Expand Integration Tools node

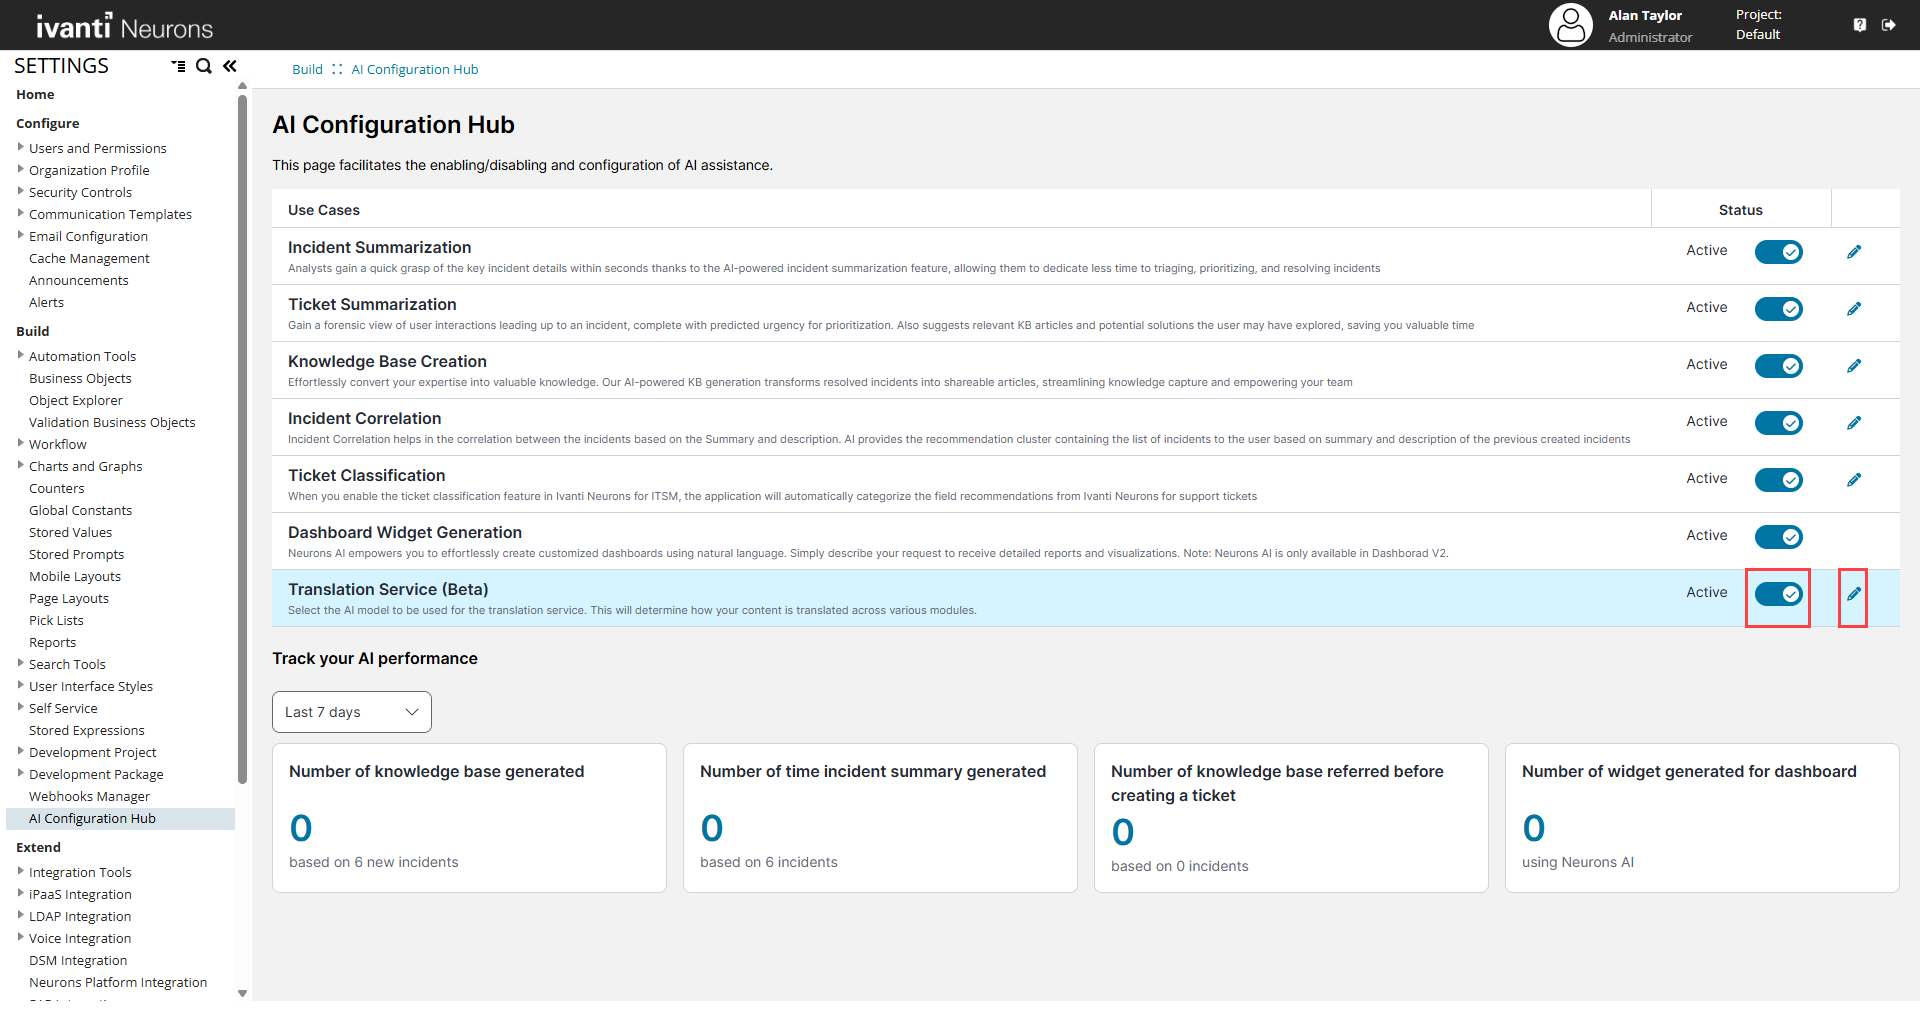[x=20, y=871]
